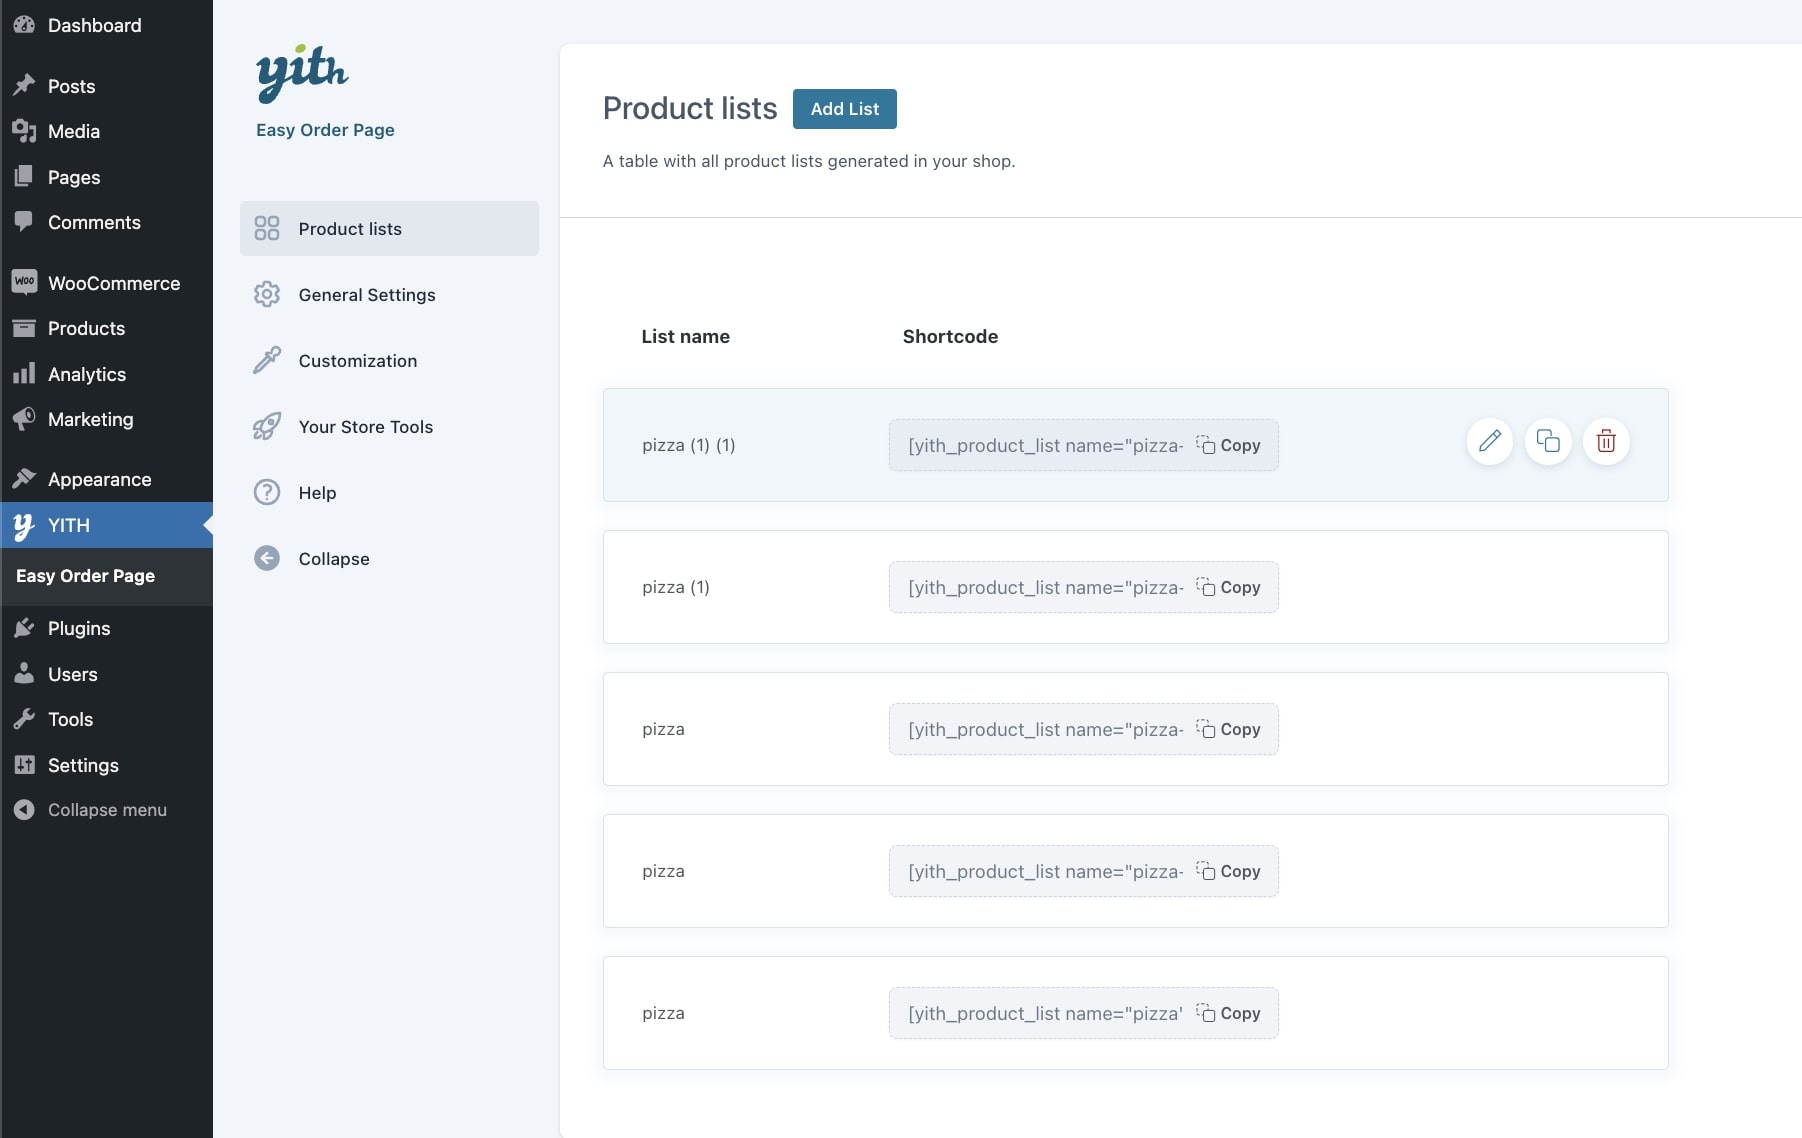
Task: Click the red trash delete icon
Action: [1605, 441]
